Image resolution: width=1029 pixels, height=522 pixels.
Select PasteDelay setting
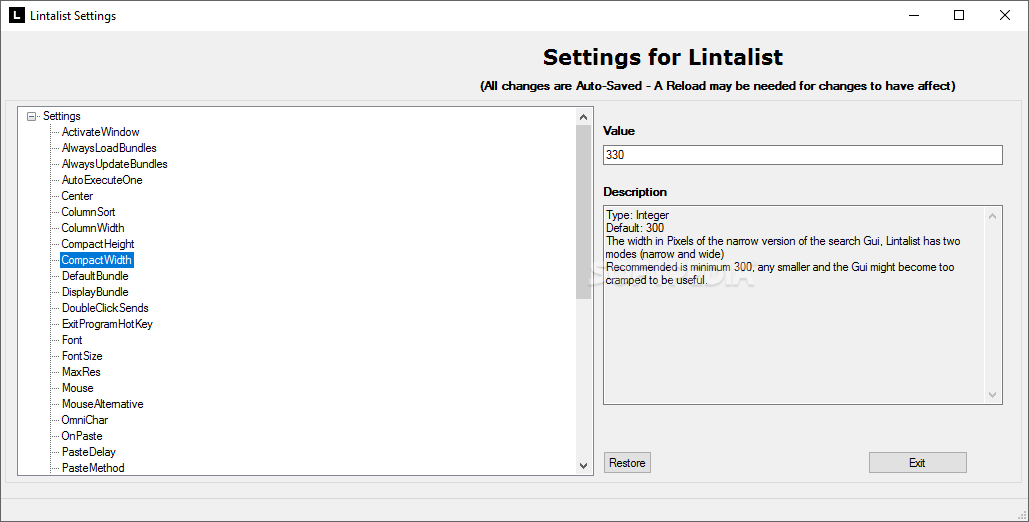89,452
